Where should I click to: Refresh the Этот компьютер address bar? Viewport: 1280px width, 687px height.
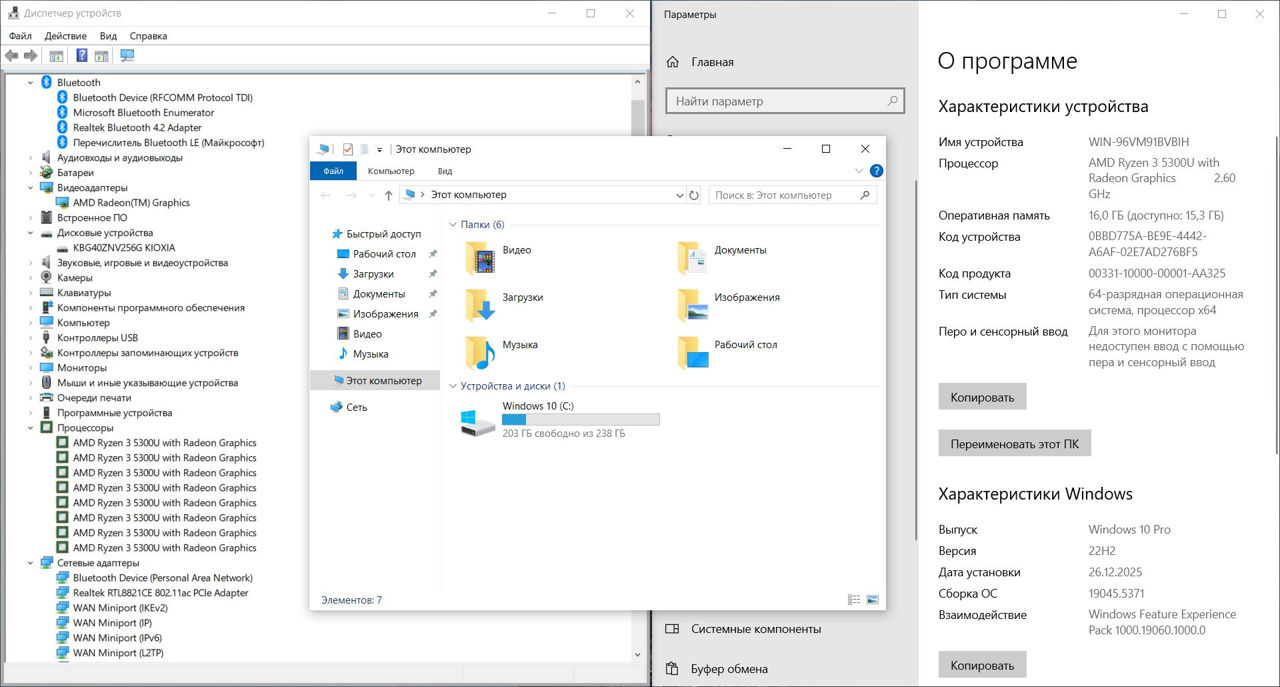[694, 195]
